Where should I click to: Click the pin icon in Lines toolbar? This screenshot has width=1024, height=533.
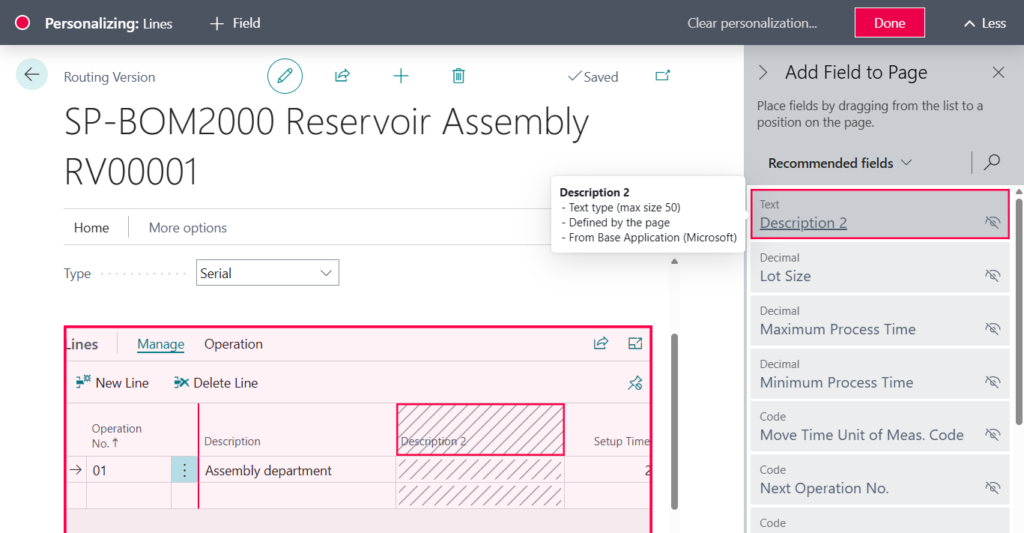pyautogui.click(x=634, y=383)
